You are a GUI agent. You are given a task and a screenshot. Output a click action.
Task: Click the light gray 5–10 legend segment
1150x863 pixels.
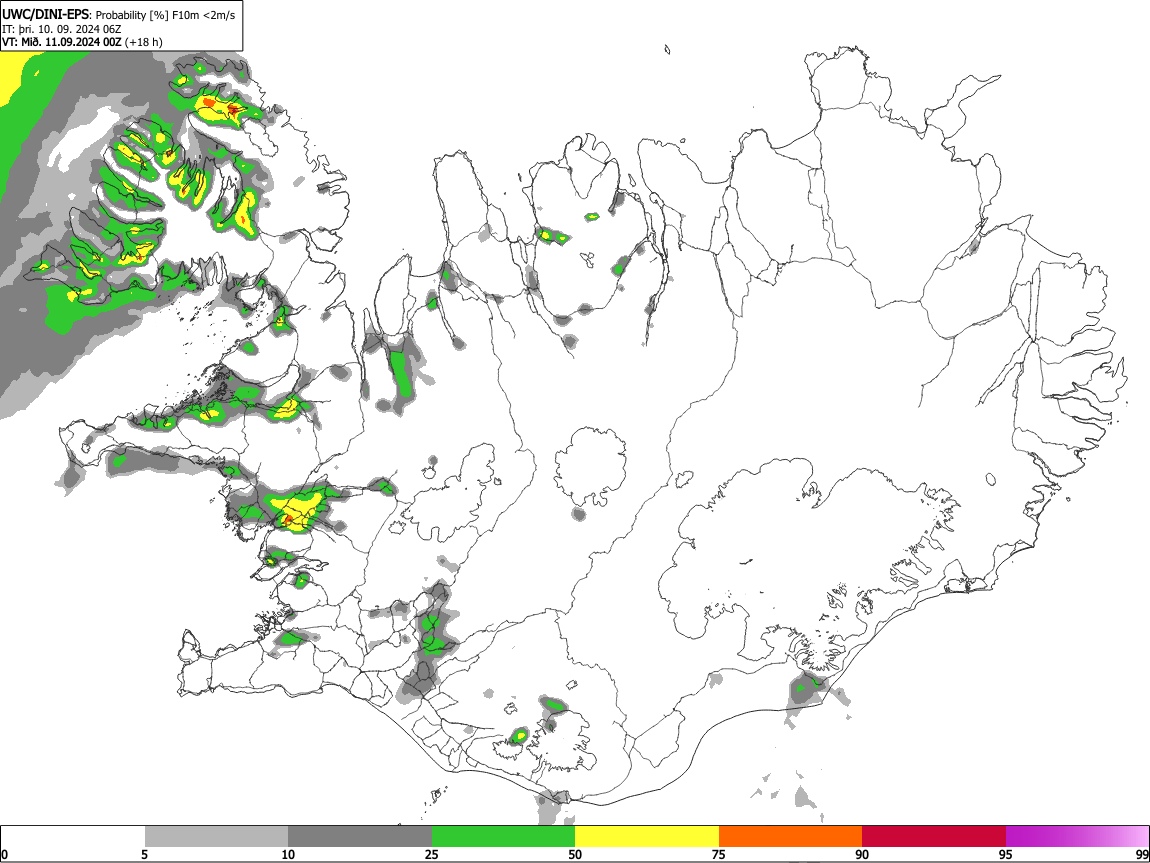point(216,837)
